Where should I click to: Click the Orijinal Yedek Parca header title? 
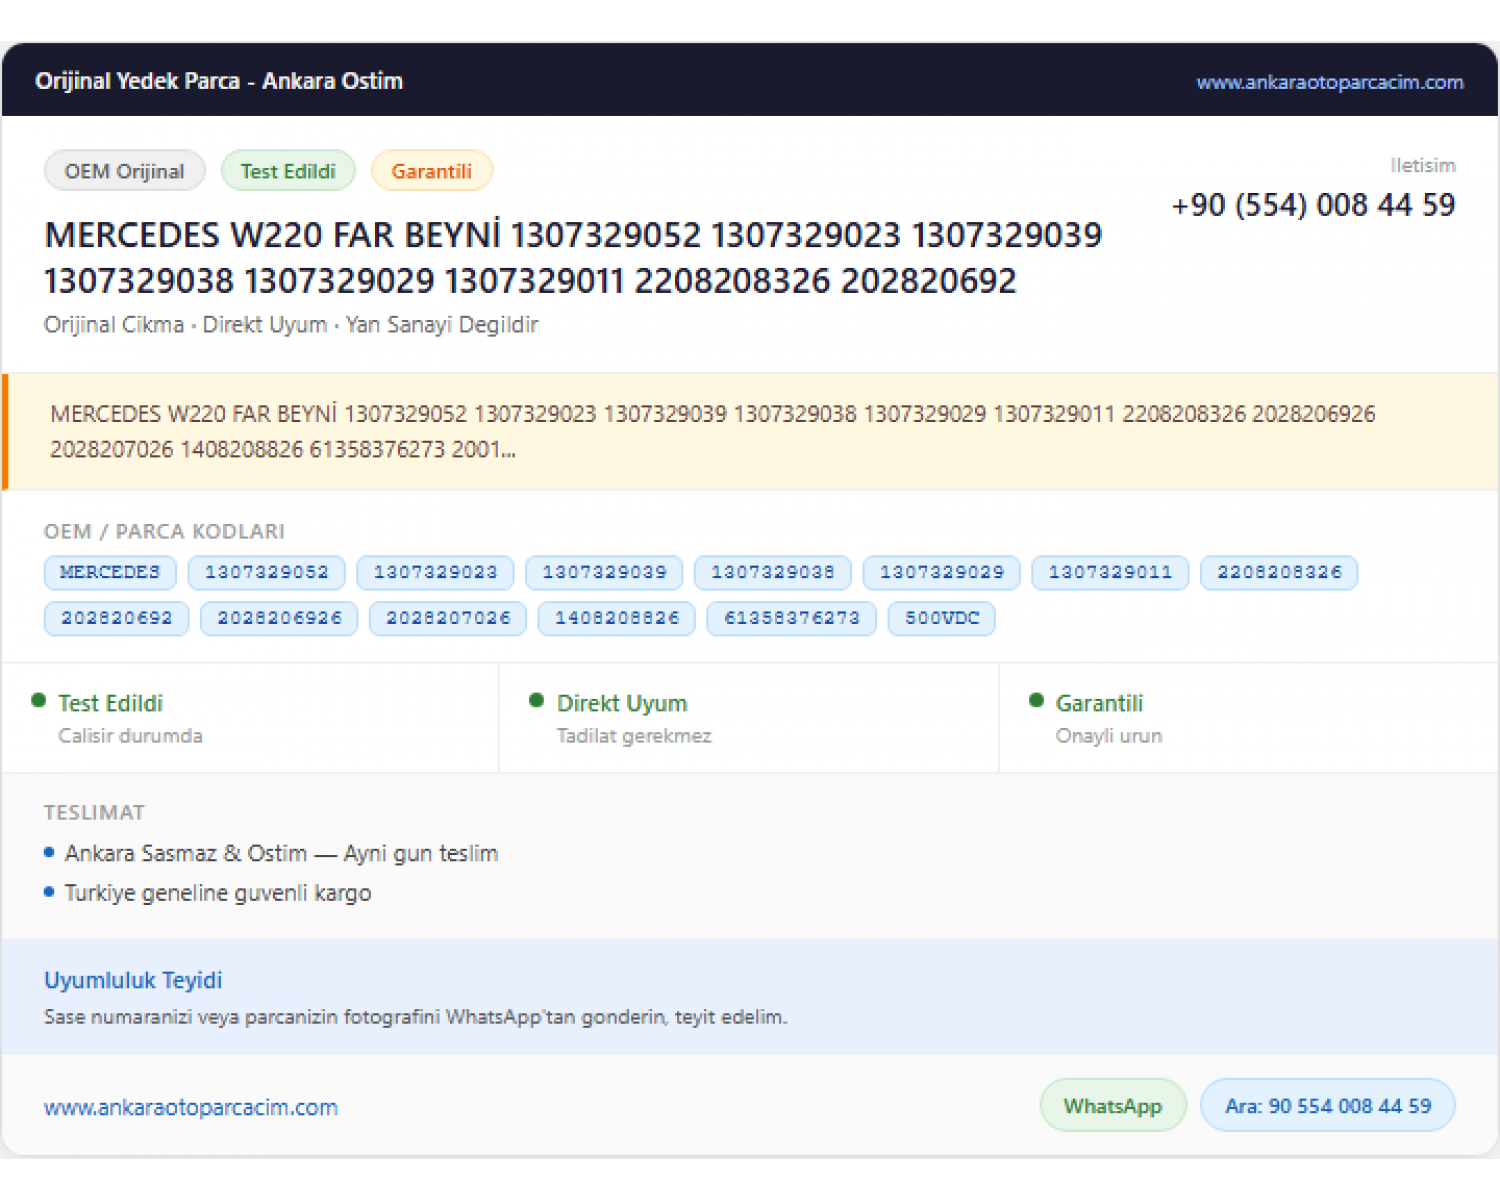[219, 81]
